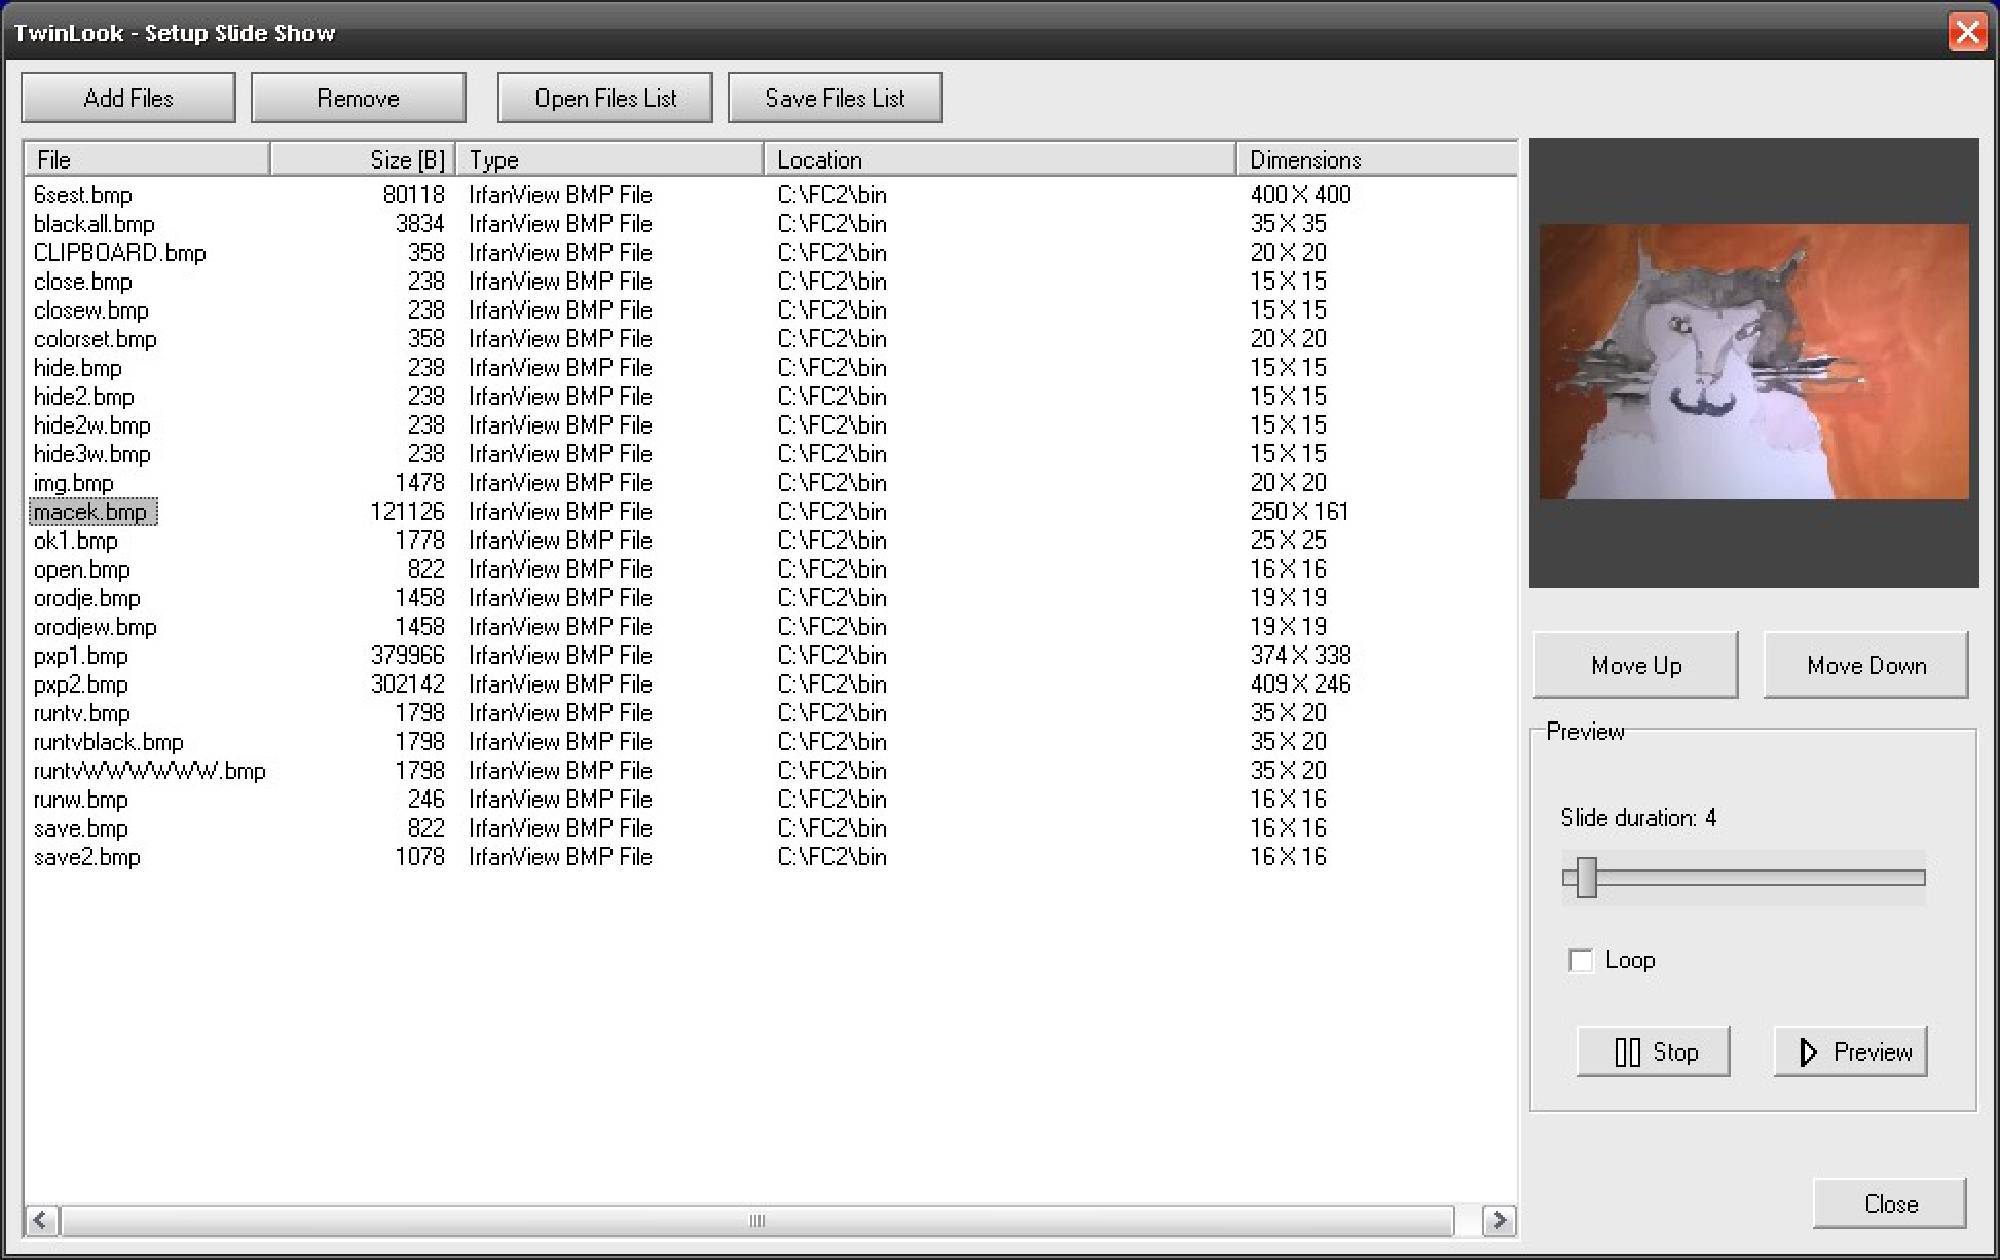Select 6sest.bmp file entry
The image size is (2000, 1260).
point(83,195)
